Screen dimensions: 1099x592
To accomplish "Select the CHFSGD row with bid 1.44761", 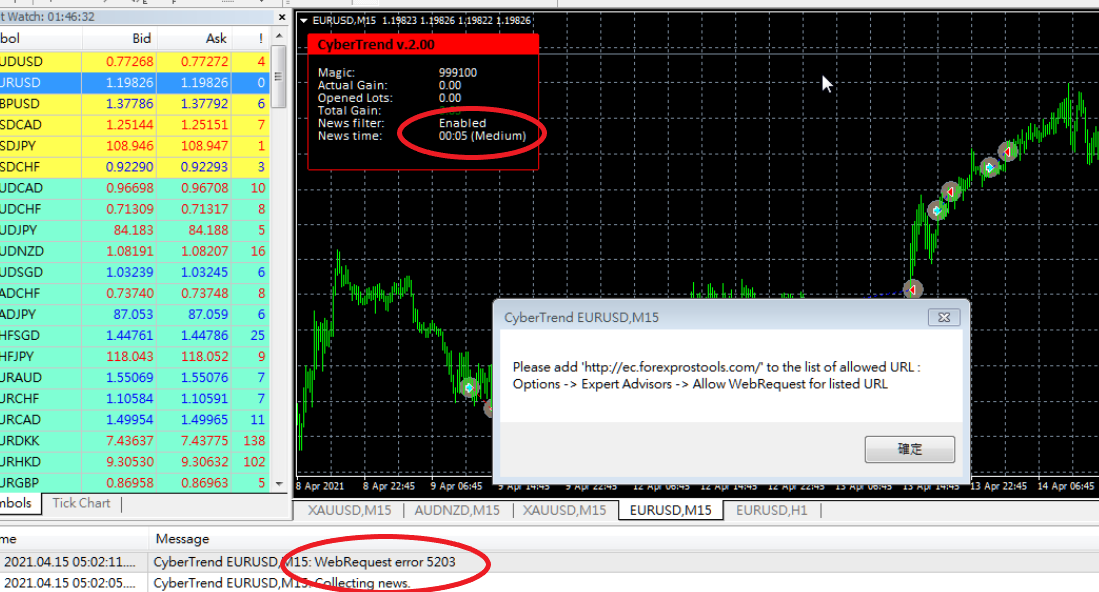I will (x=135, y=335).
